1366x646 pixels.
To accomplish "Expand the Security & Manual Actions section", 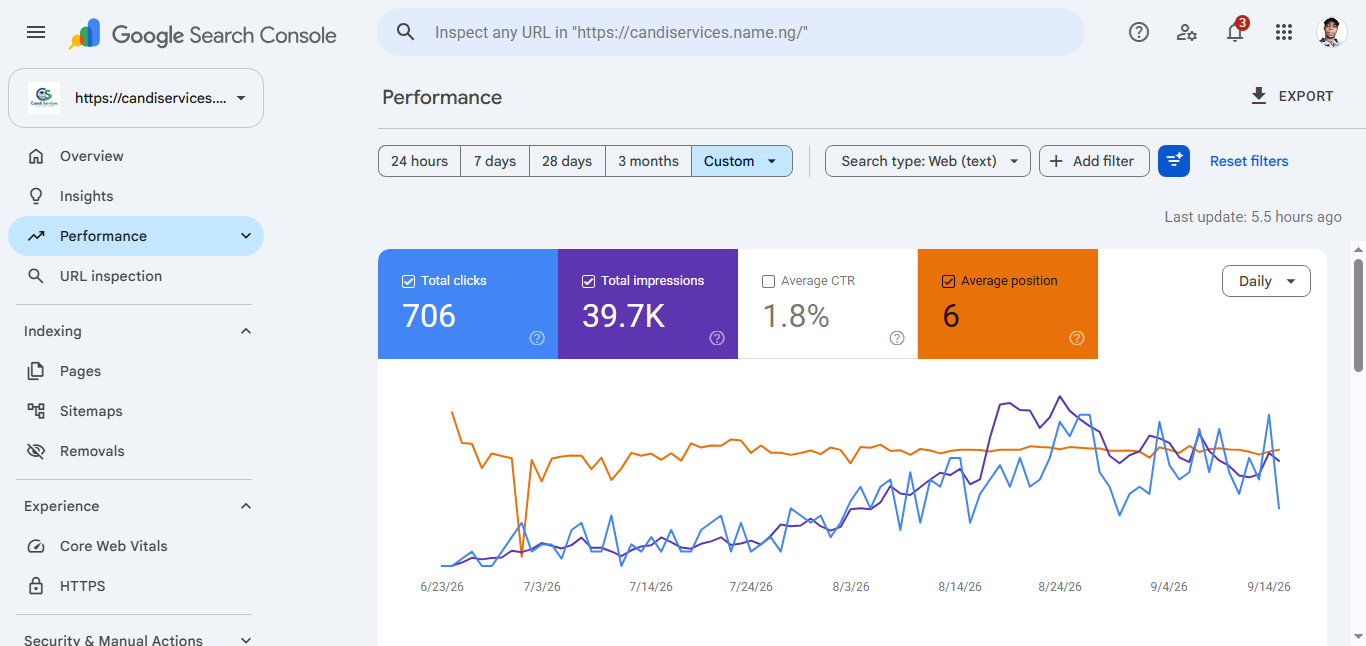I will click(x=246, y=640).
